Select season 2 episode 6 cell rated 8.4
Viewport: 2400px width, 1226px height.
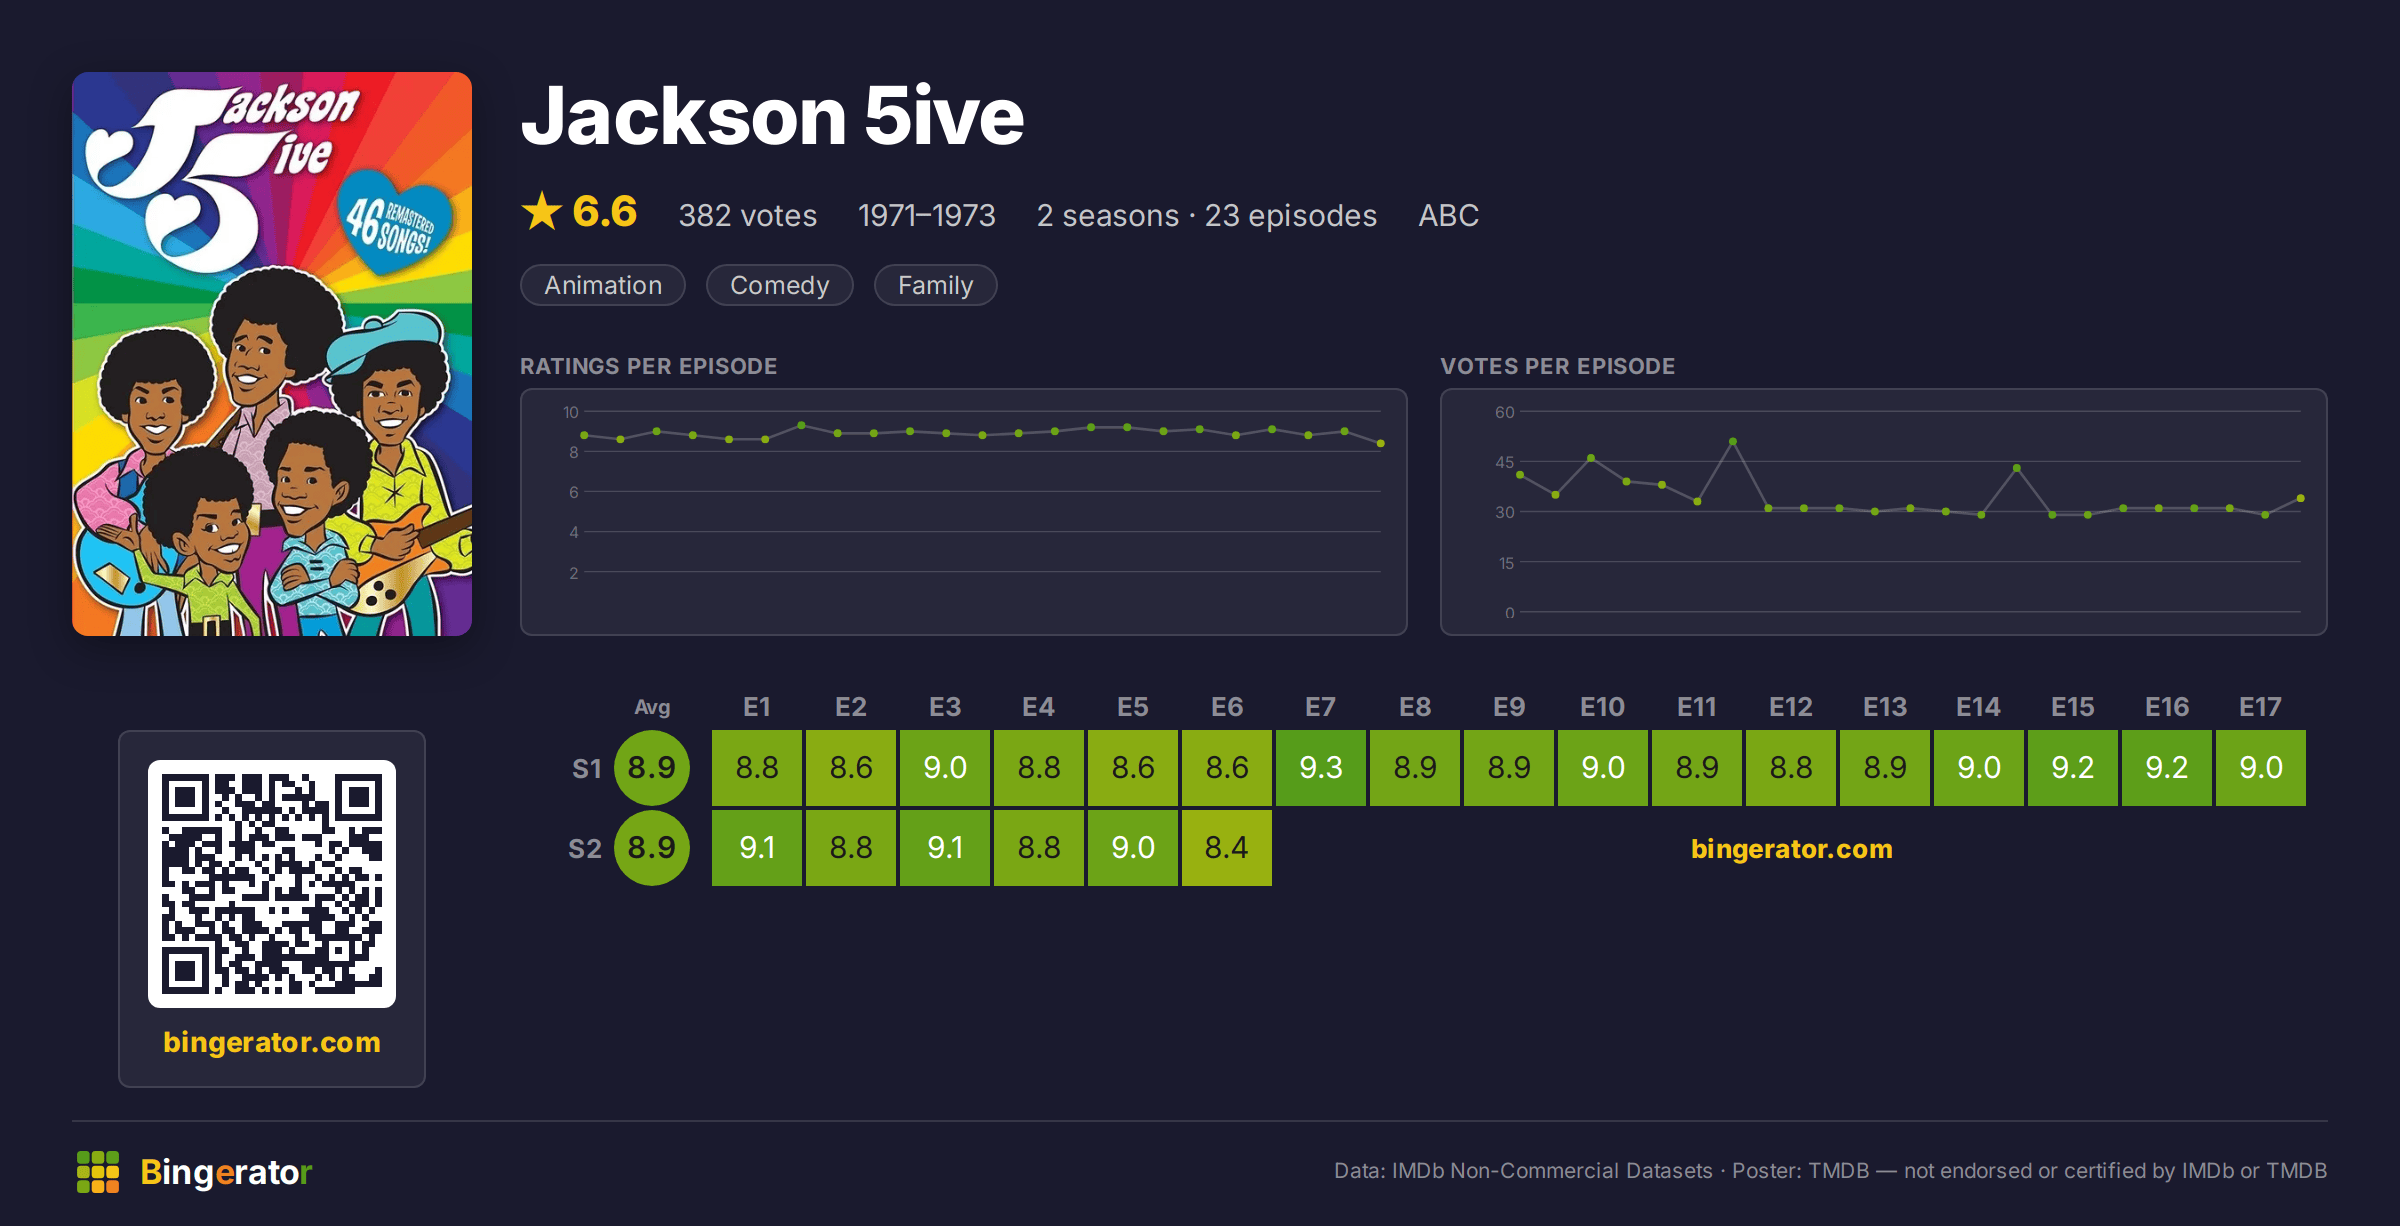(x=1227, y=848)
